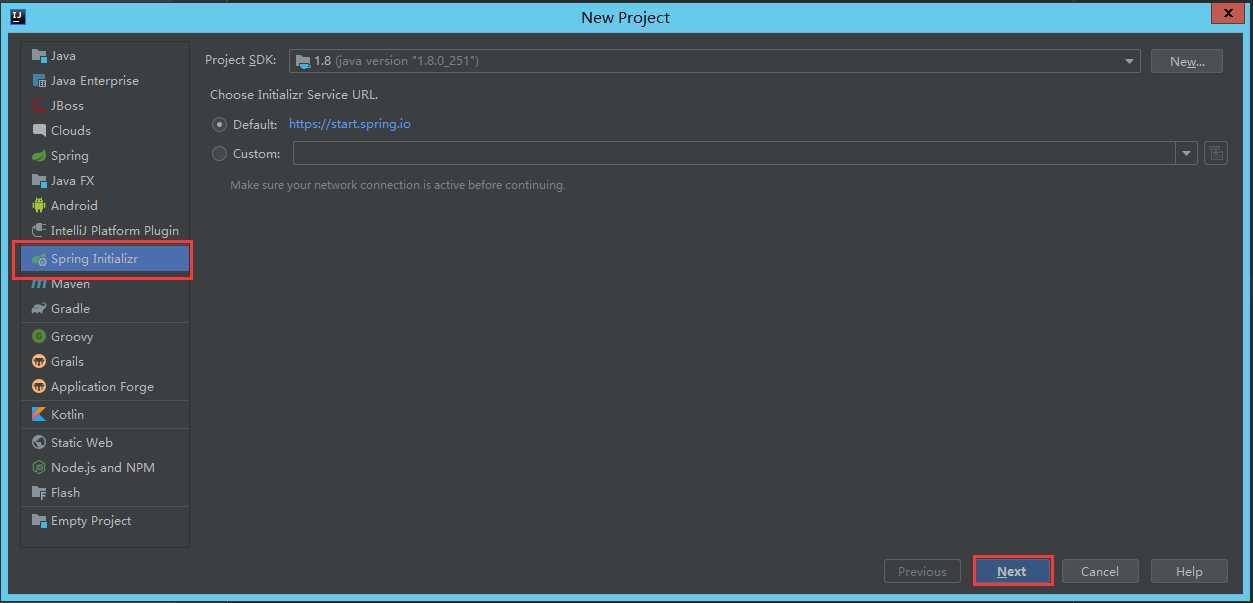The width and height of the screenshot is (1253, 603).
Task: Expand the Custom URL dropdown arrow
Action: click(1187, 154)
